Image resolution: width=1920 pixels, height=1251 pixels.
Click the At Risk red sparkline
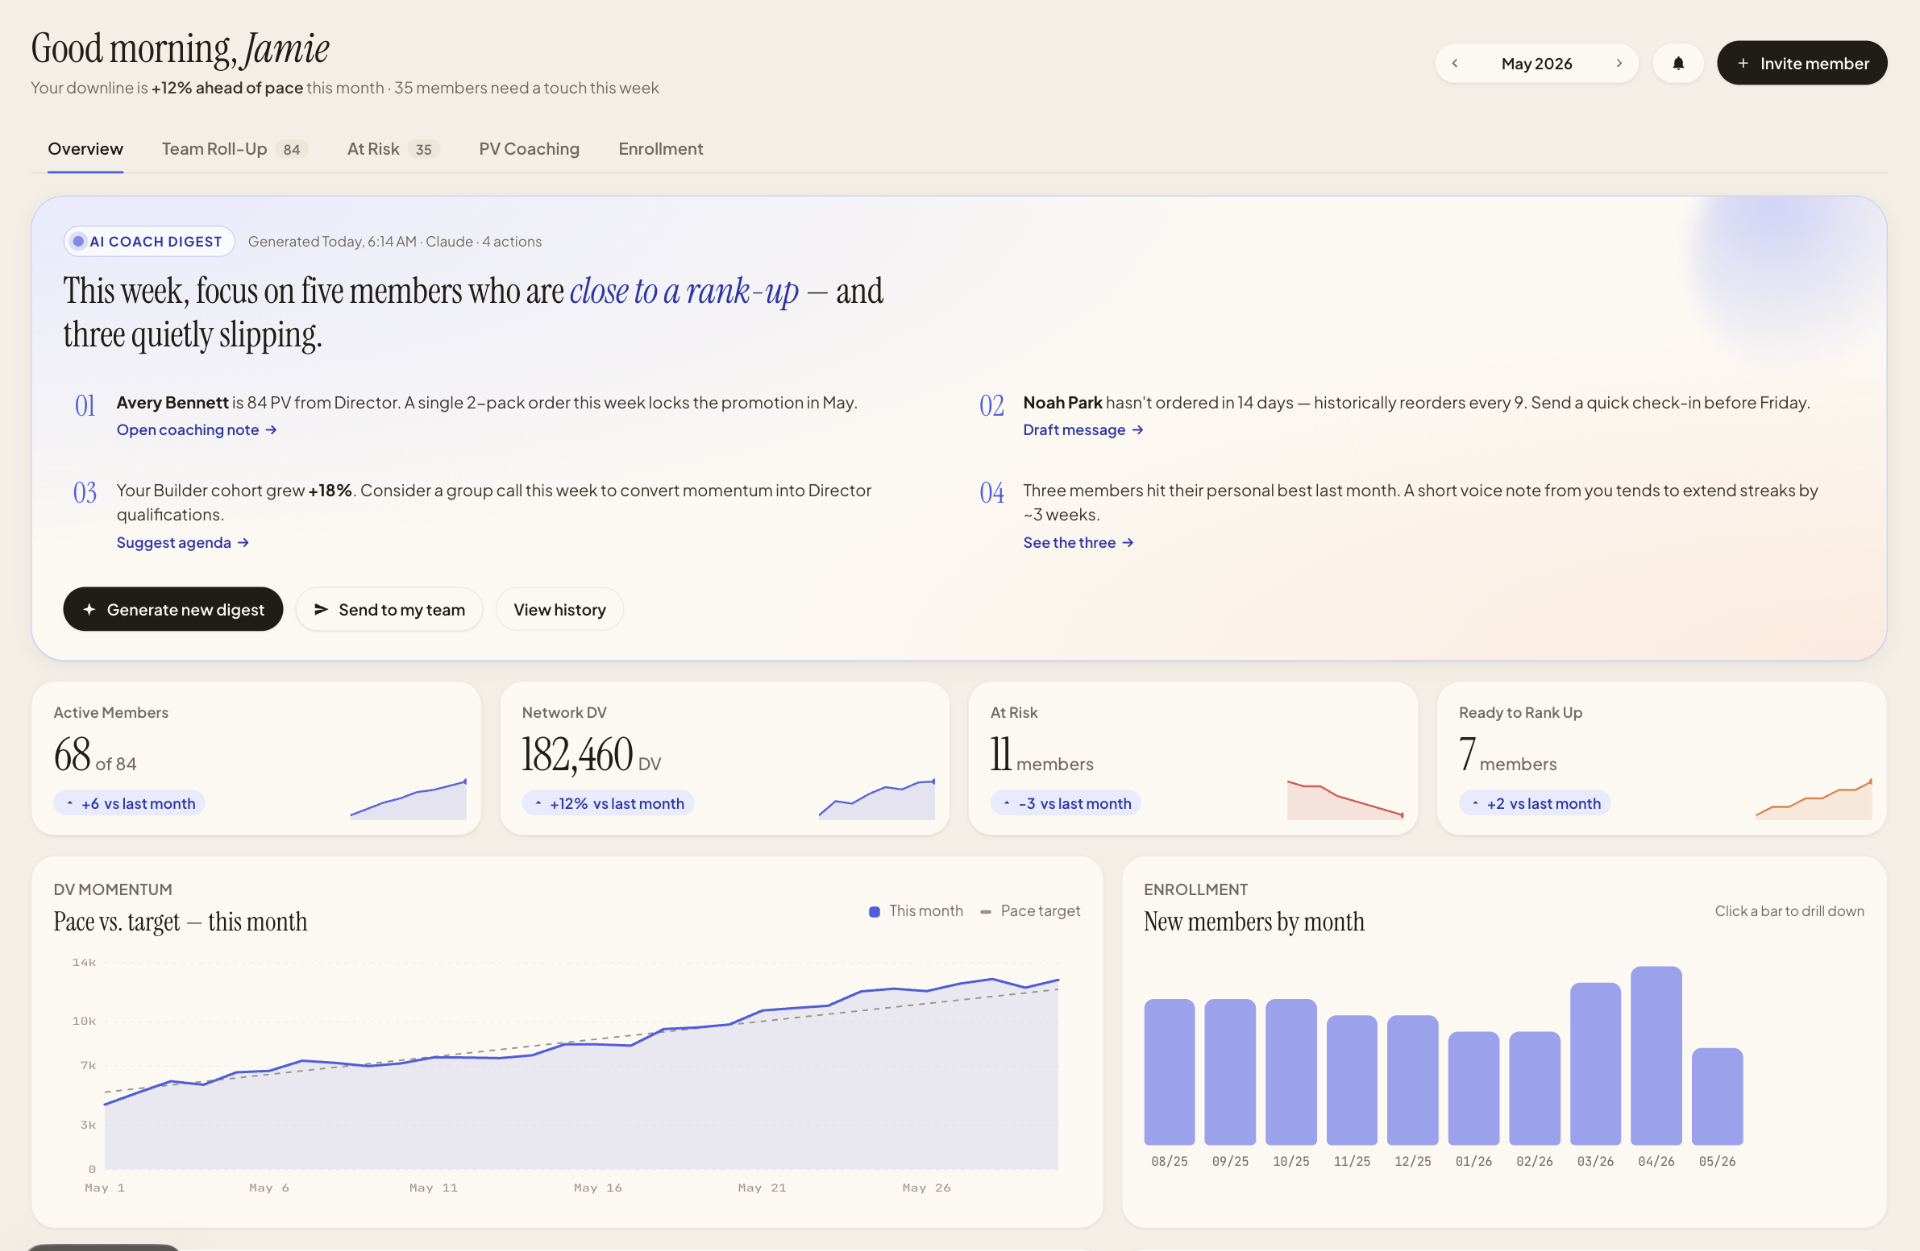click(x=1345, y=799)
